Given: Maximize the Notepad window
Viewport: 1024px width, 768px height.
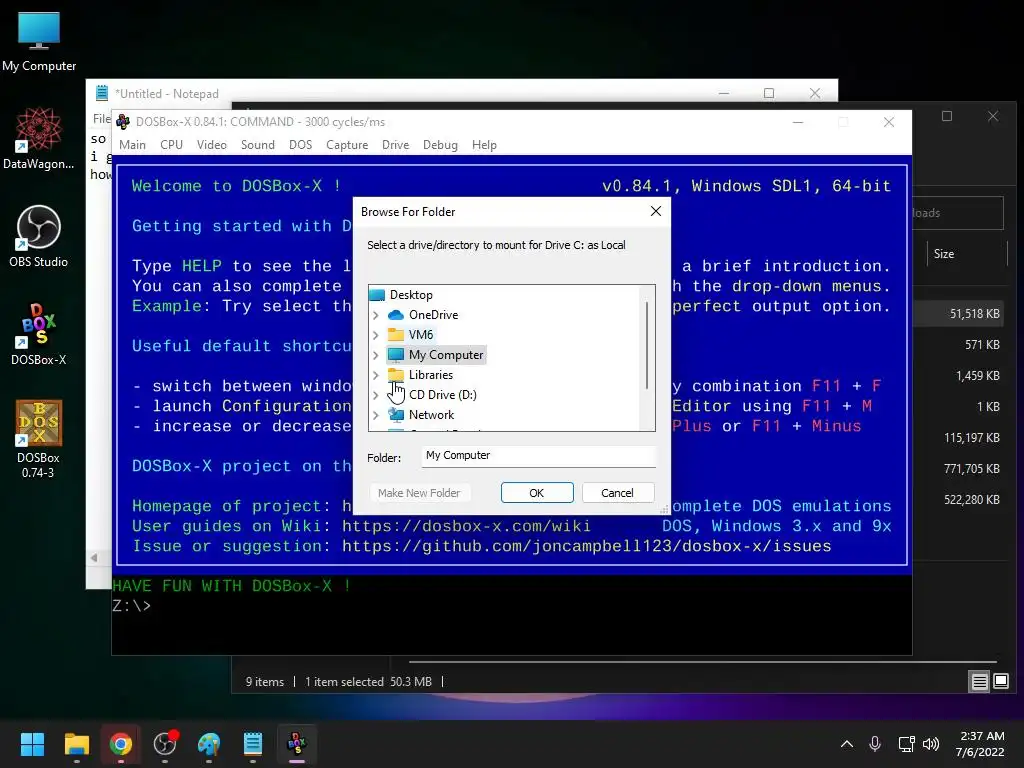Looking at the screenshot, I should pos(769,93).
